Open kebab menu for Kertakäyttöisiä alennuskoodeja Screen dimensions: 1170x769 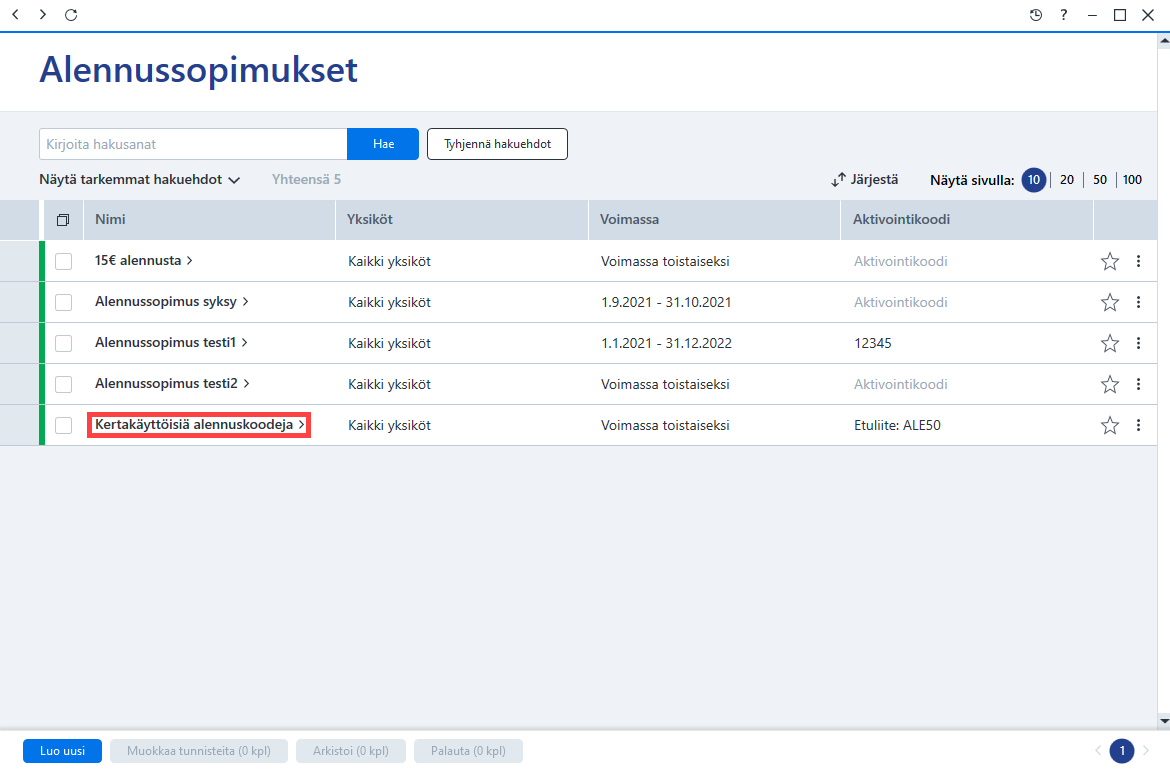[1138, 425]
